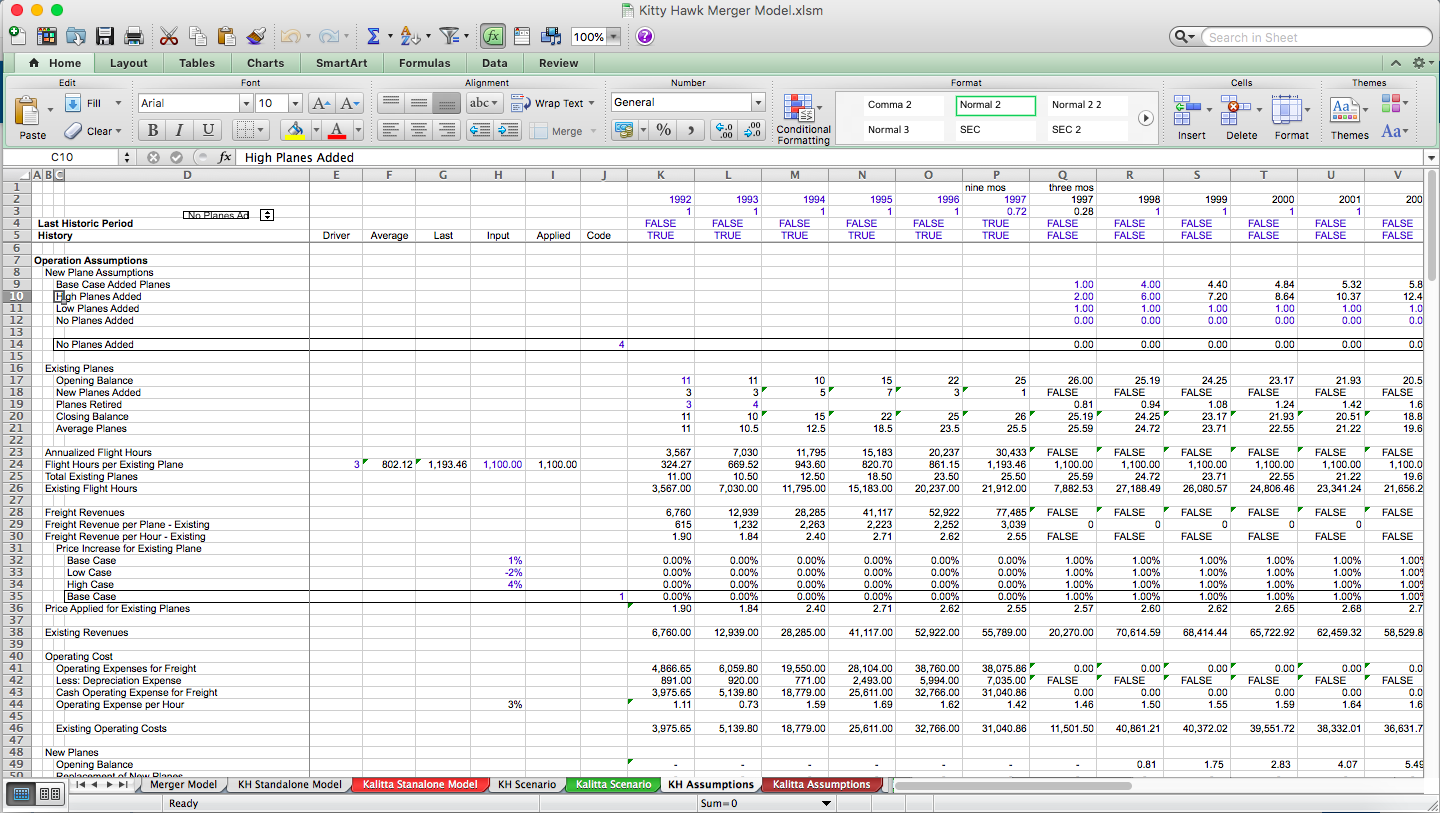Open the Kalitta Scenario sheet tab
This screenshot has height=813, width=1440.
613,784
